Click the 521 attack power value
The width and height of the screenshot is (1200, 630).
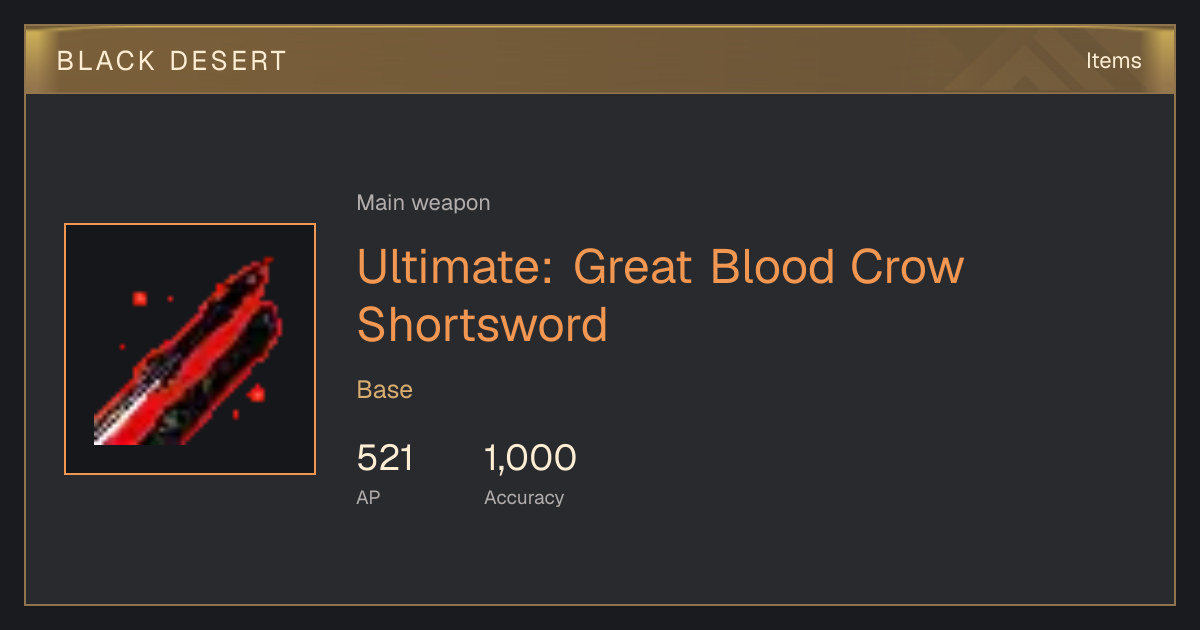click(385, 458)
